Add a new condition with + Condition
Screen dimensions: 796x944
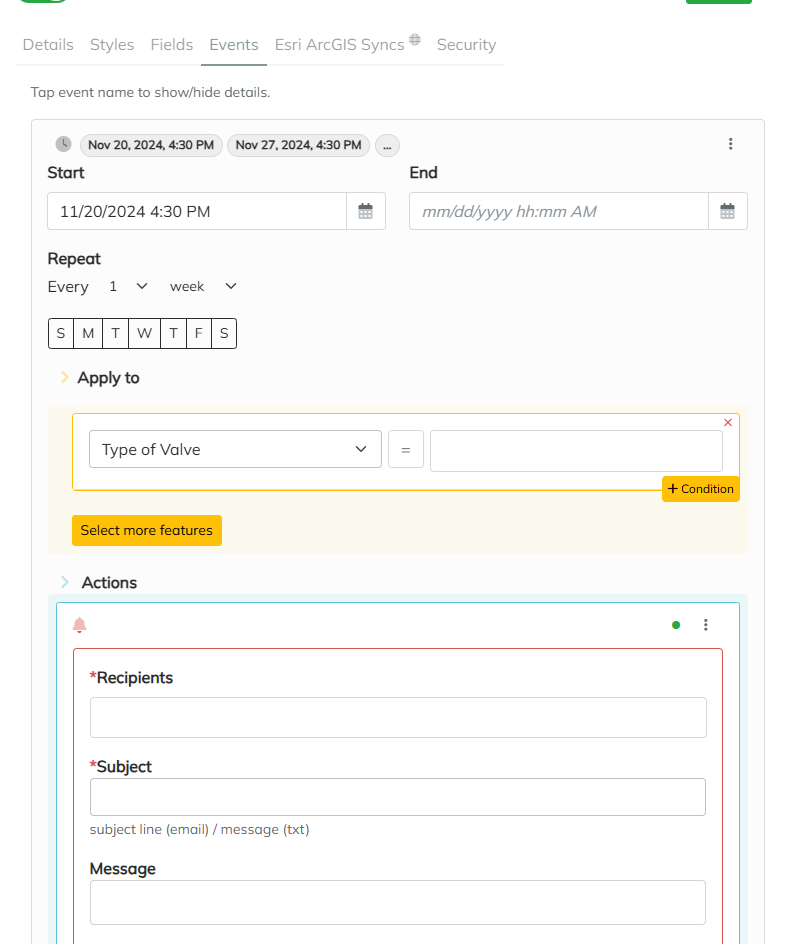tap(701, 489)
